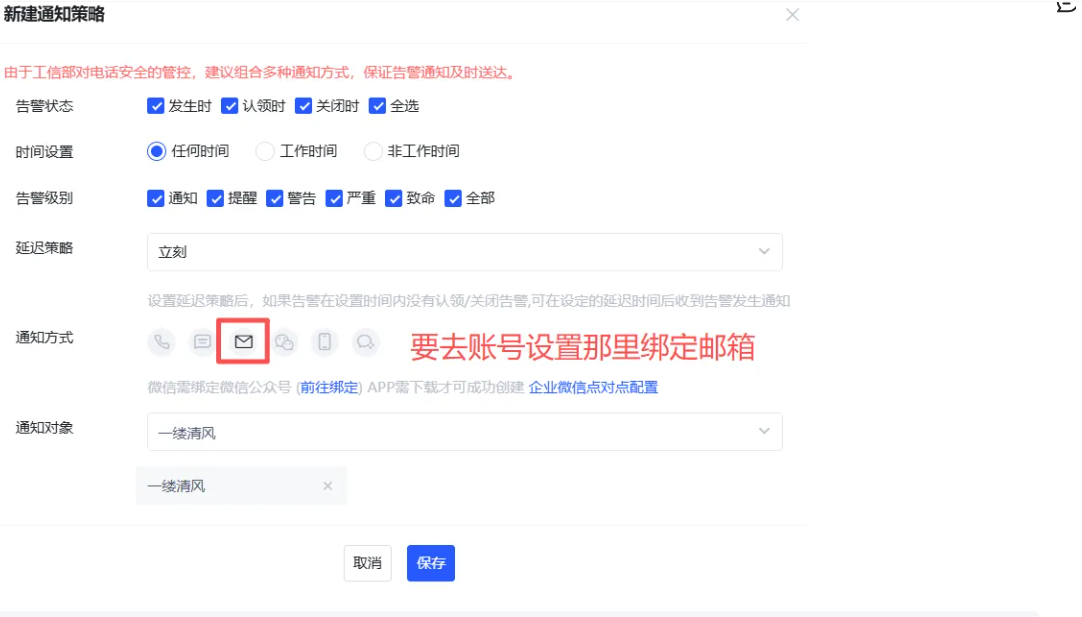Remove the 一缕清风 tag with its x icon
The image size is (1082, 617).
point(327,486)
